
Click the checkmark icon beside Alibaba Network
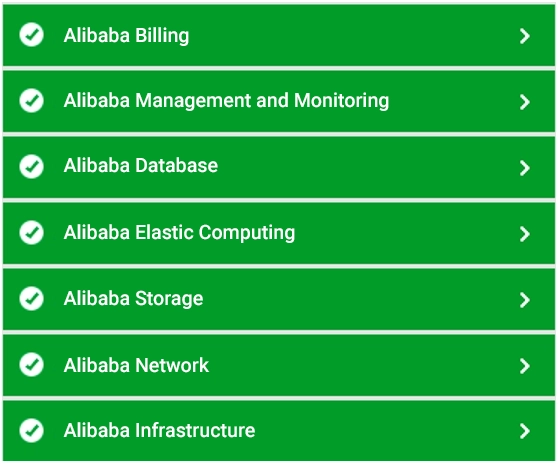click(x=32, y=364)
